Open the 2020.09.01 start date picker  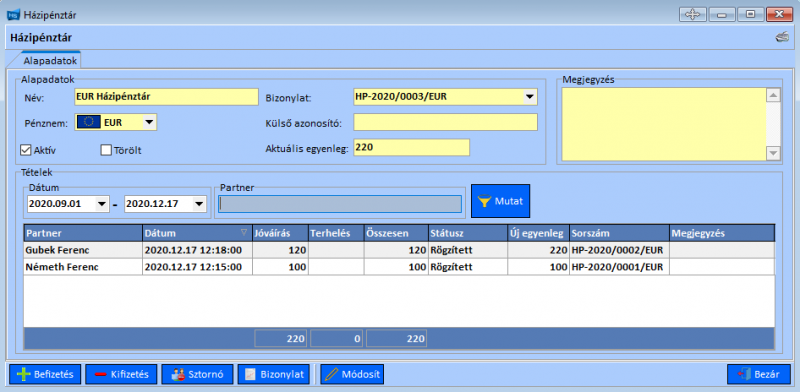coord(102,204)
